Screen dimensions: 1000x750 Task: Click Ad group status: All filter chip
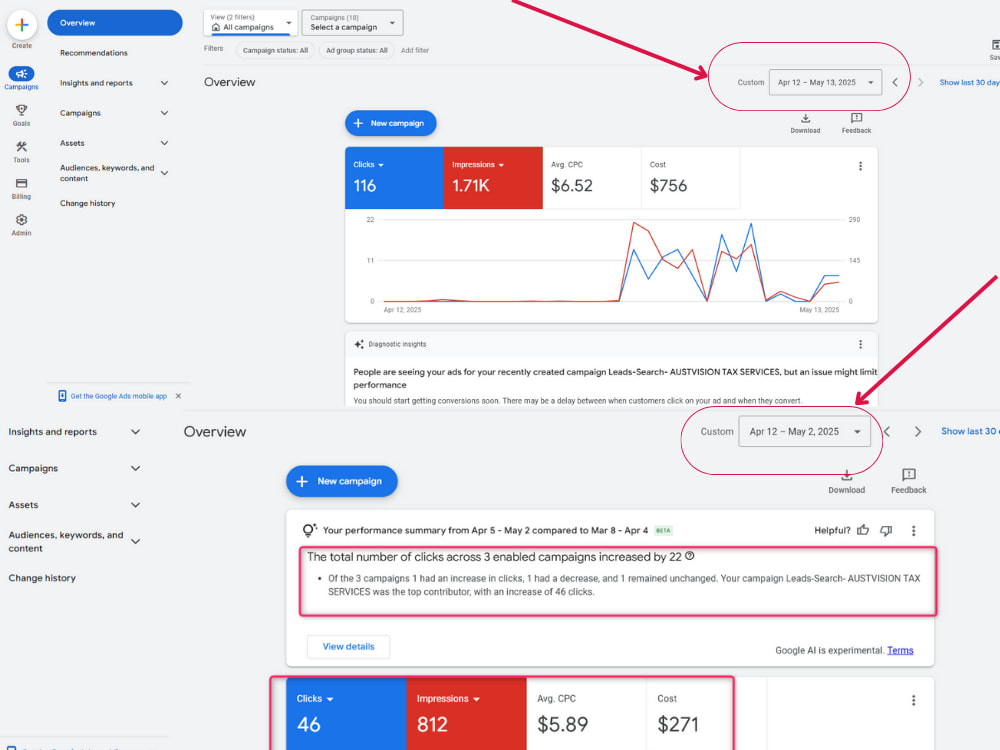(357, 50)
